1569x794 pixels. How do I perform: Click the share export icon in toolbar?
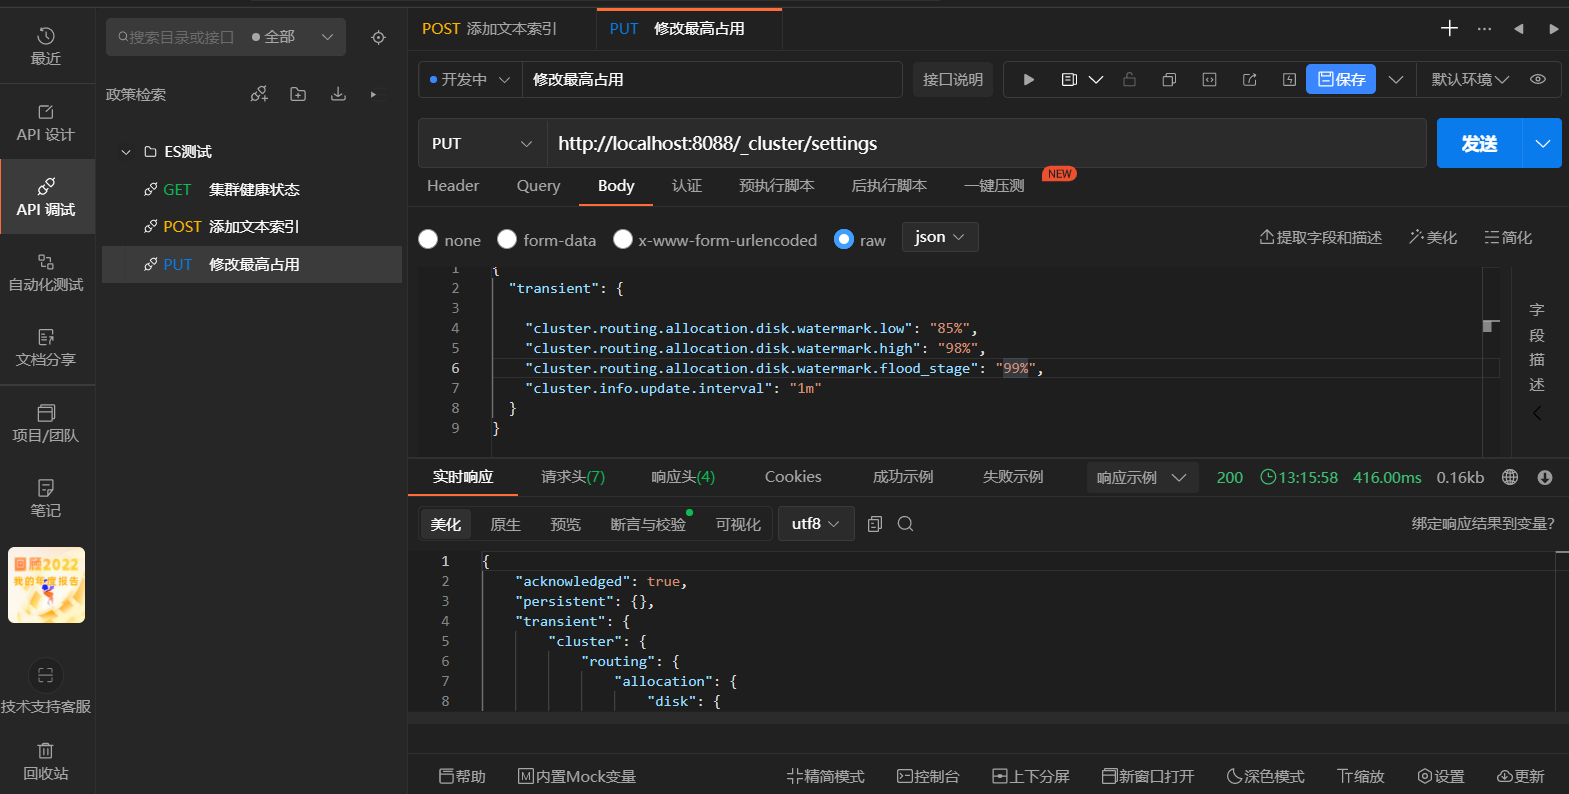1249,79
